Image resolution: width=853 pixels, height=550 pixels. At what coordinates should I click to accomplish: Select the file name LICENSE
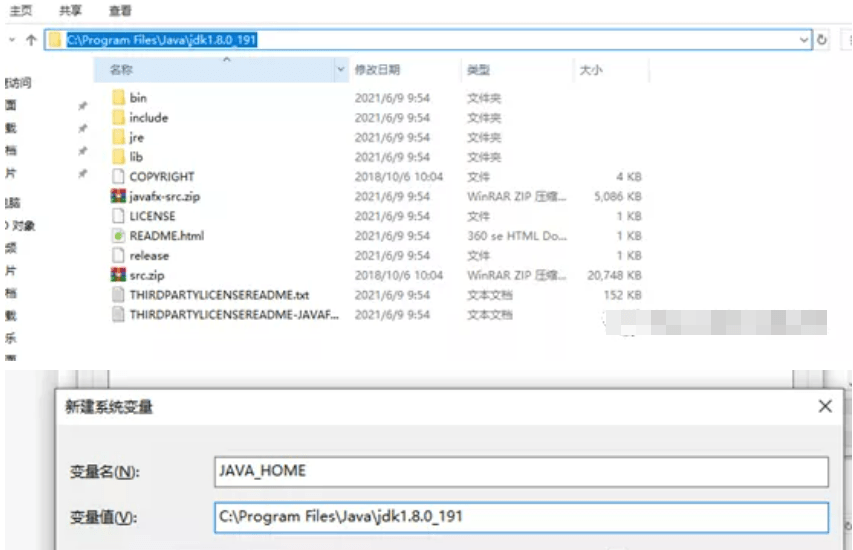[152, 216]
